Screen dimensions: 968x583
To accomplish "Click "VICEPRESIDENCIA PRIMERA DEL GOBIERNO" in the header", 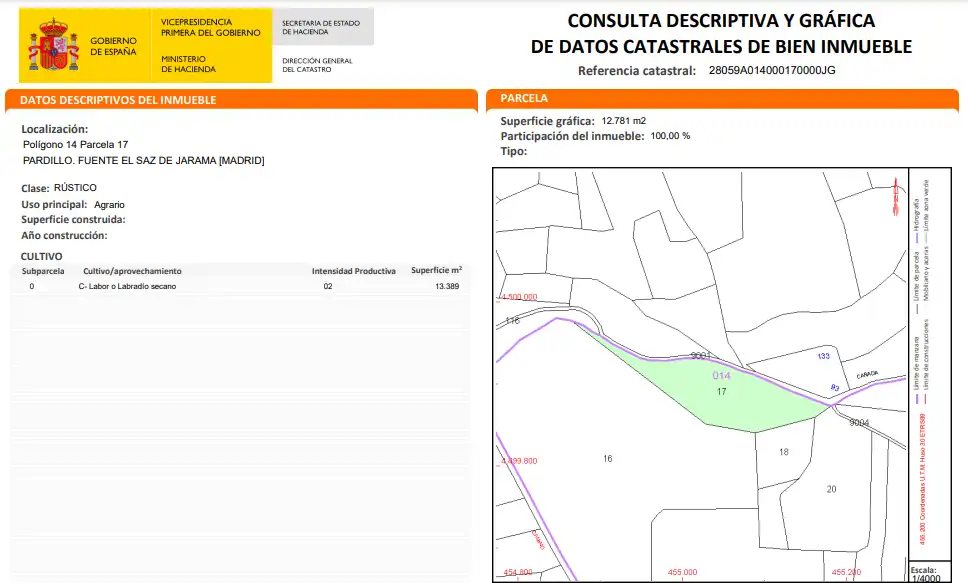I will [211, 27].
